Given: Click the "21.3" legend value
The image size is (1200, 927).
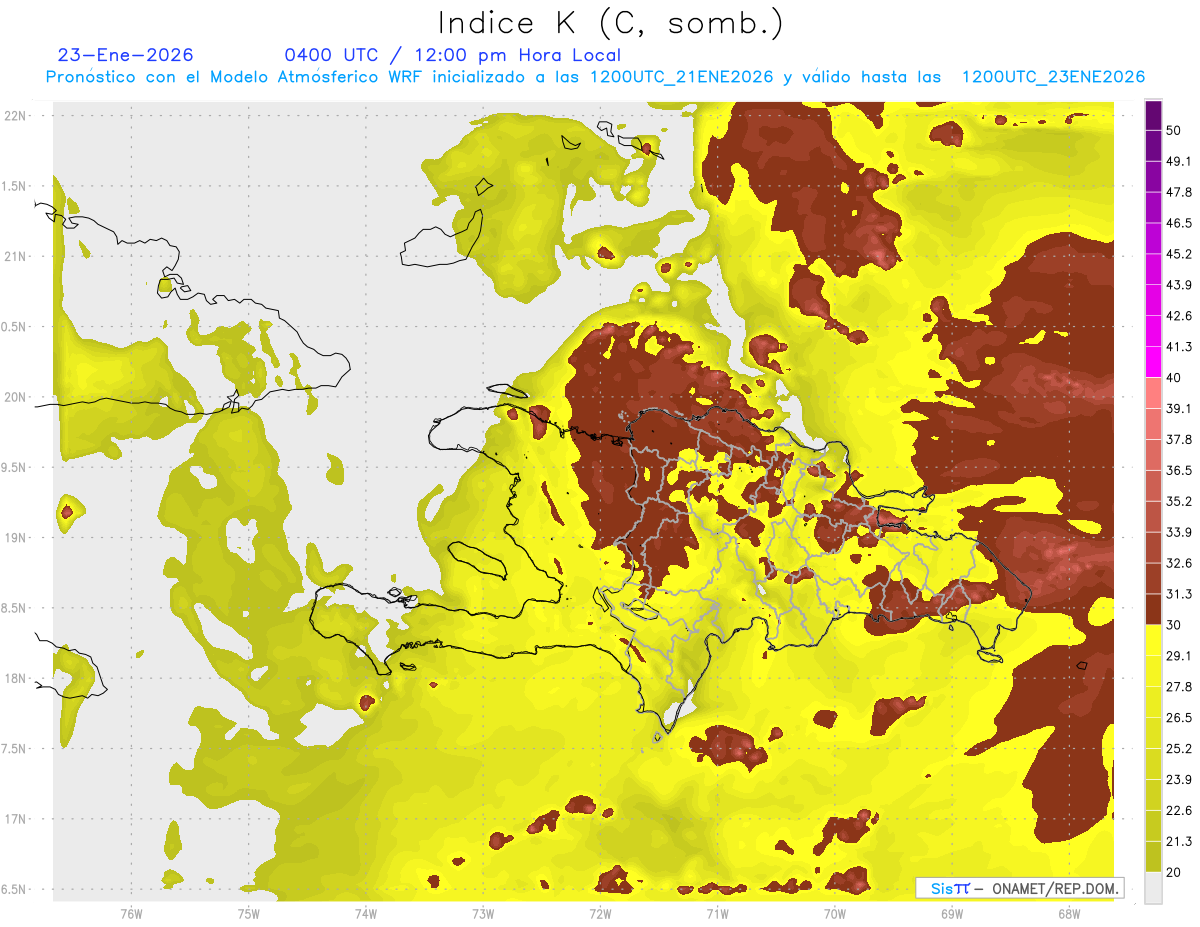Looking at the screenshot, I should (1179, 841).
